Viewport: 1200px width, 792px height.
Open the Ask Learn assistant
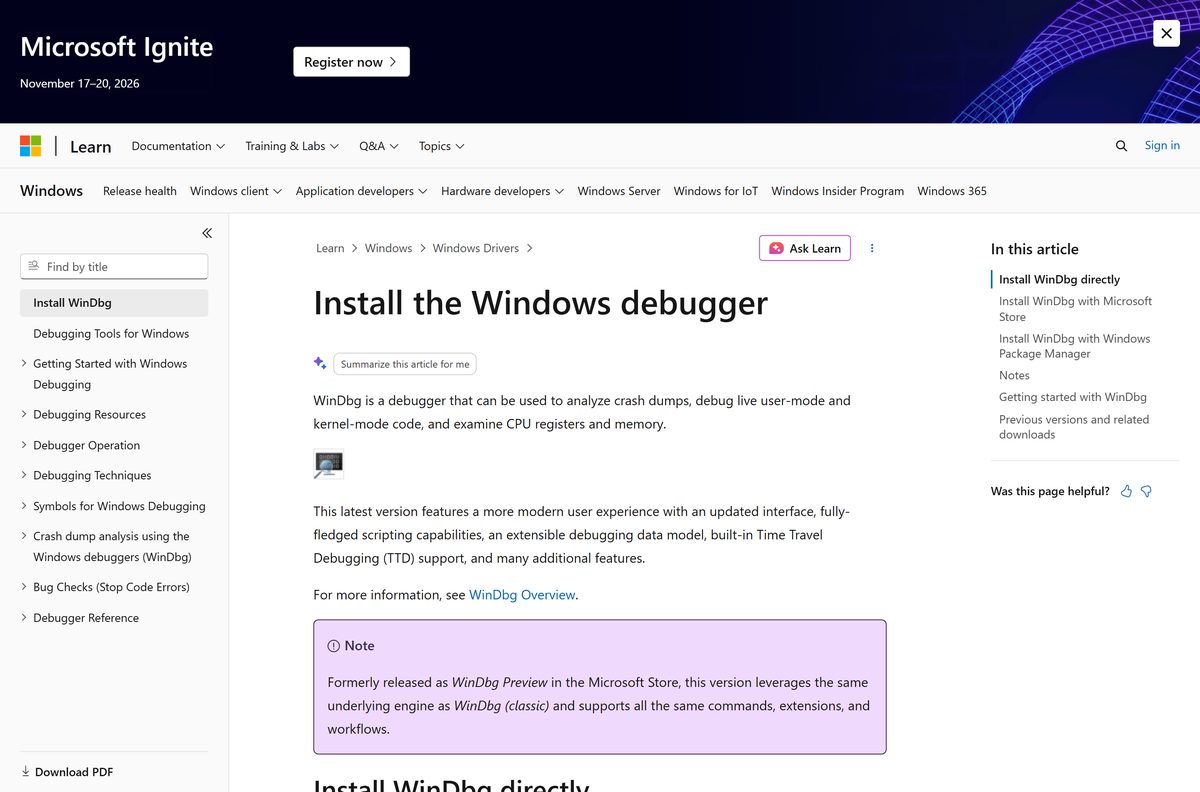(805, 248)
